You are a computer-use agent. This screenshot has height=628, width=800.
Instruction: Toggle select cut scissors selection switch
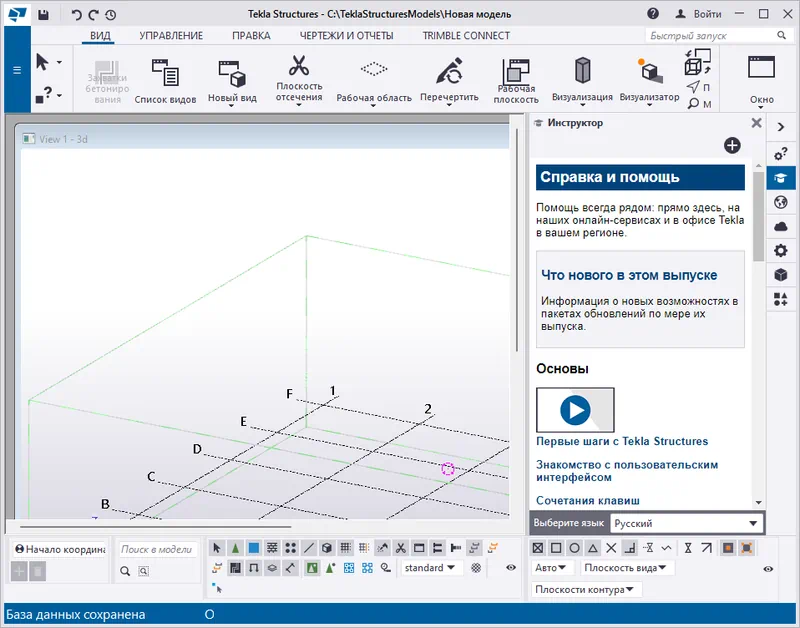tap(401, 548)
